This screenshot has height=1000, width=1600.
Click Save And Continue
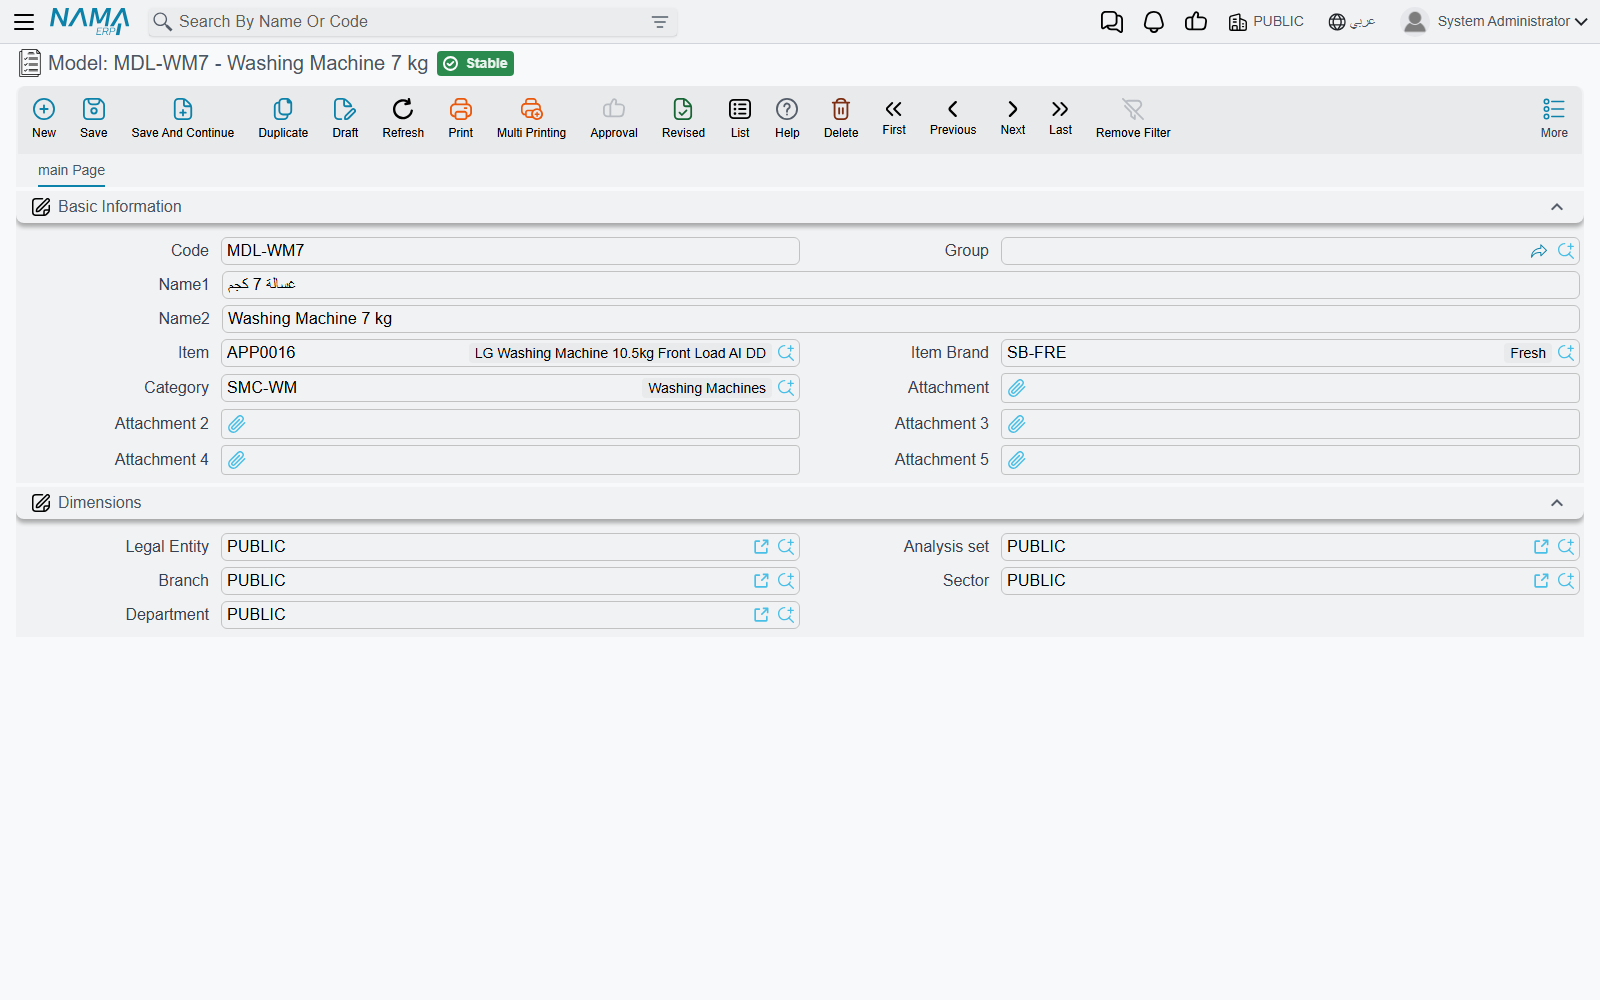(183, 118)
